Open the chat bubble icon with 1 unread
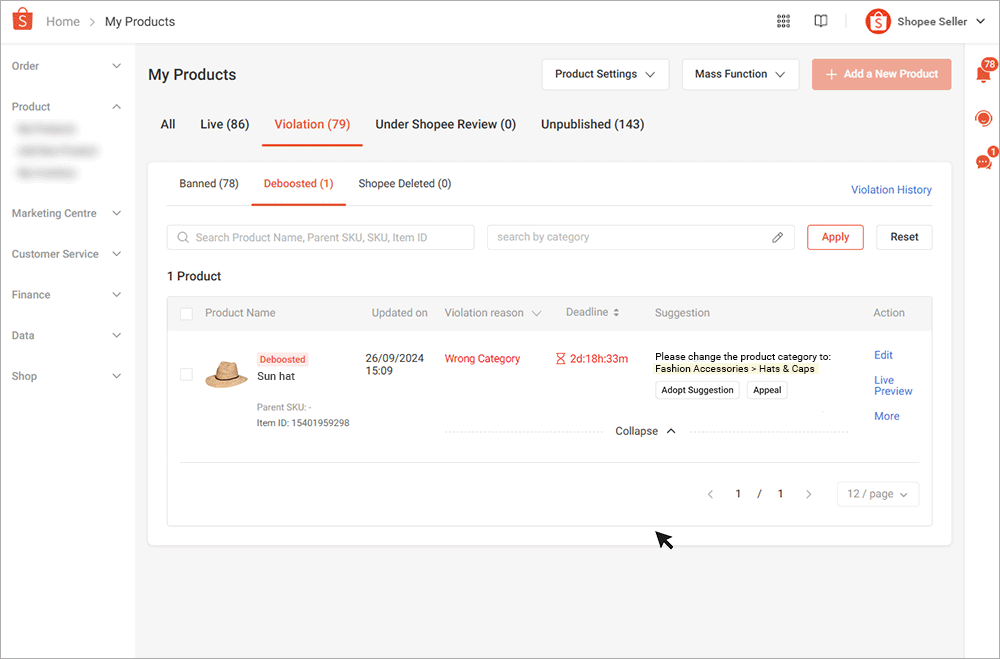 984,161
